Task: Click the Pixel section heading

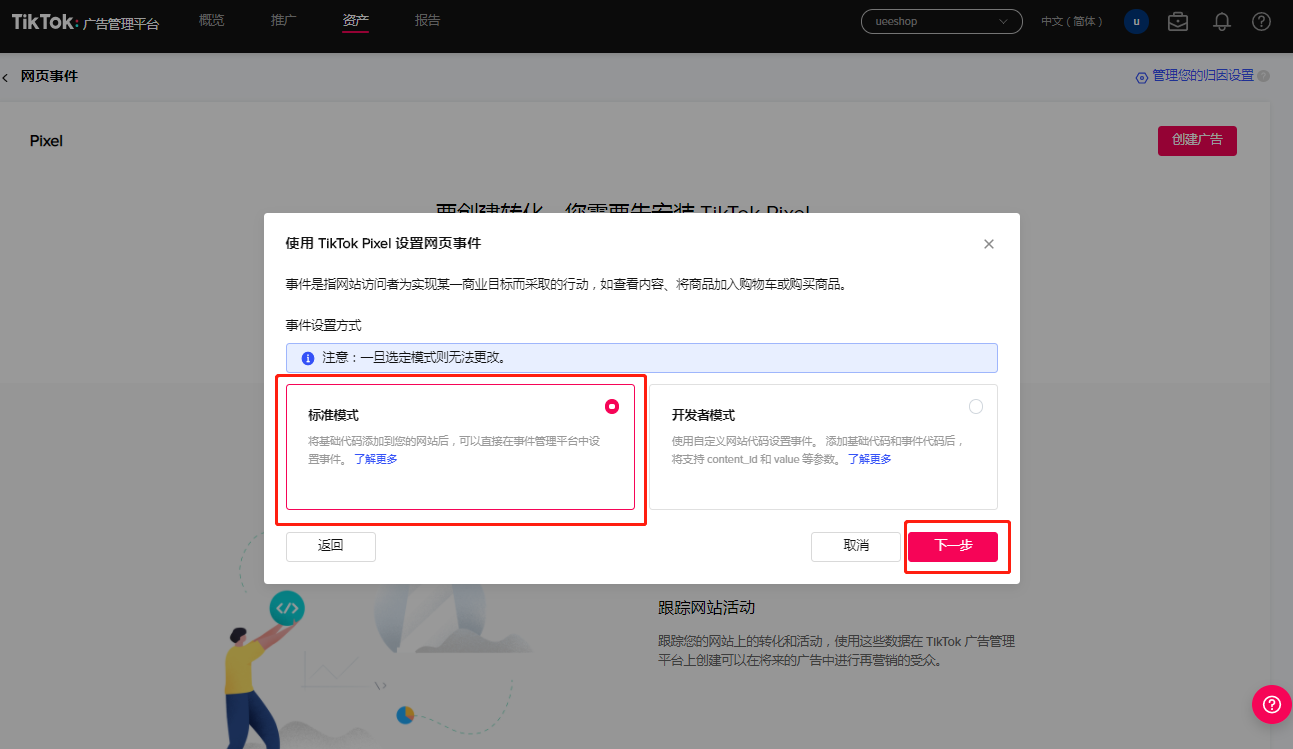Action: (46, 141)
